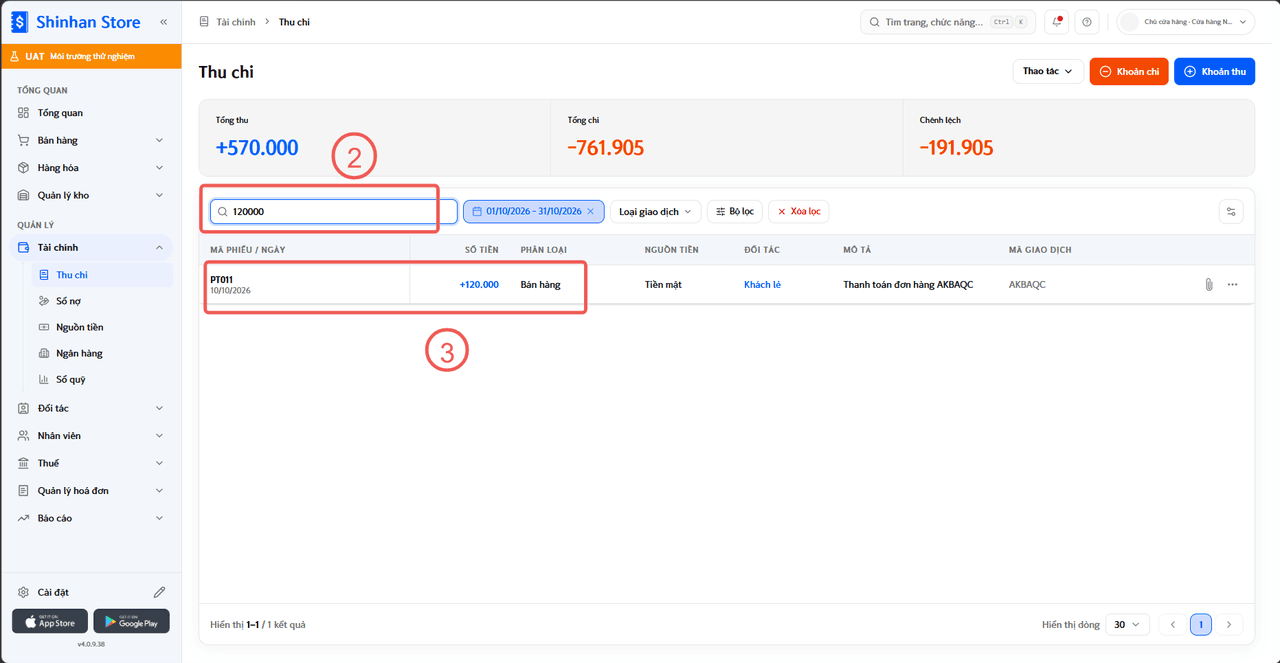The image size is (1280, 663).
Task: Open the notifications bell
Action: tap(1057, 22)
